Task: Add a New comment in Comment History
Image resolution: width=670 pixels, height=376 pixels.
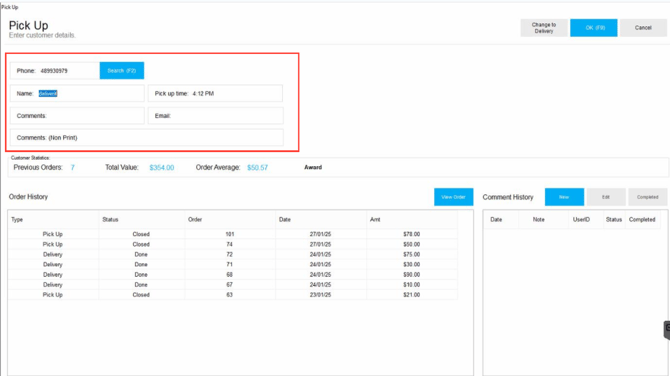Action: click(x=564, y=197)
